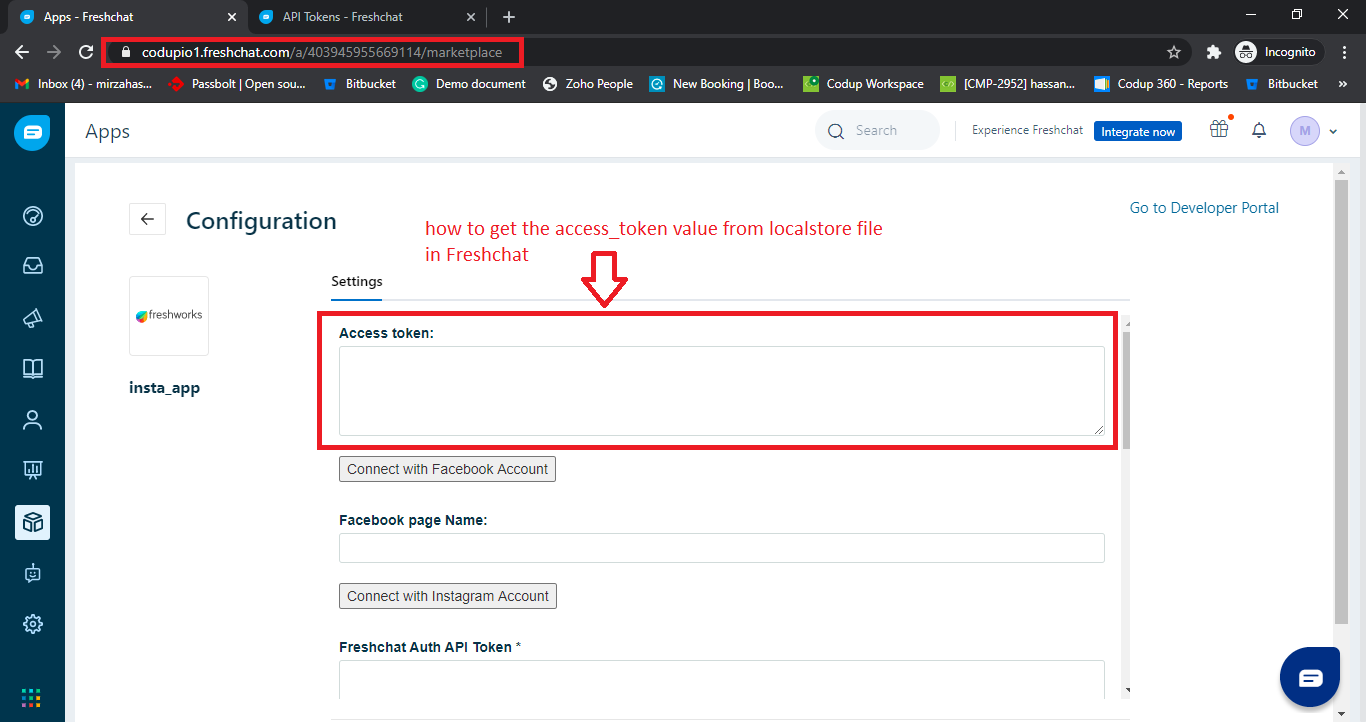Bookmark this page with the star icon
Screen dimensions: 1366x722
[x=1174, y=52]
